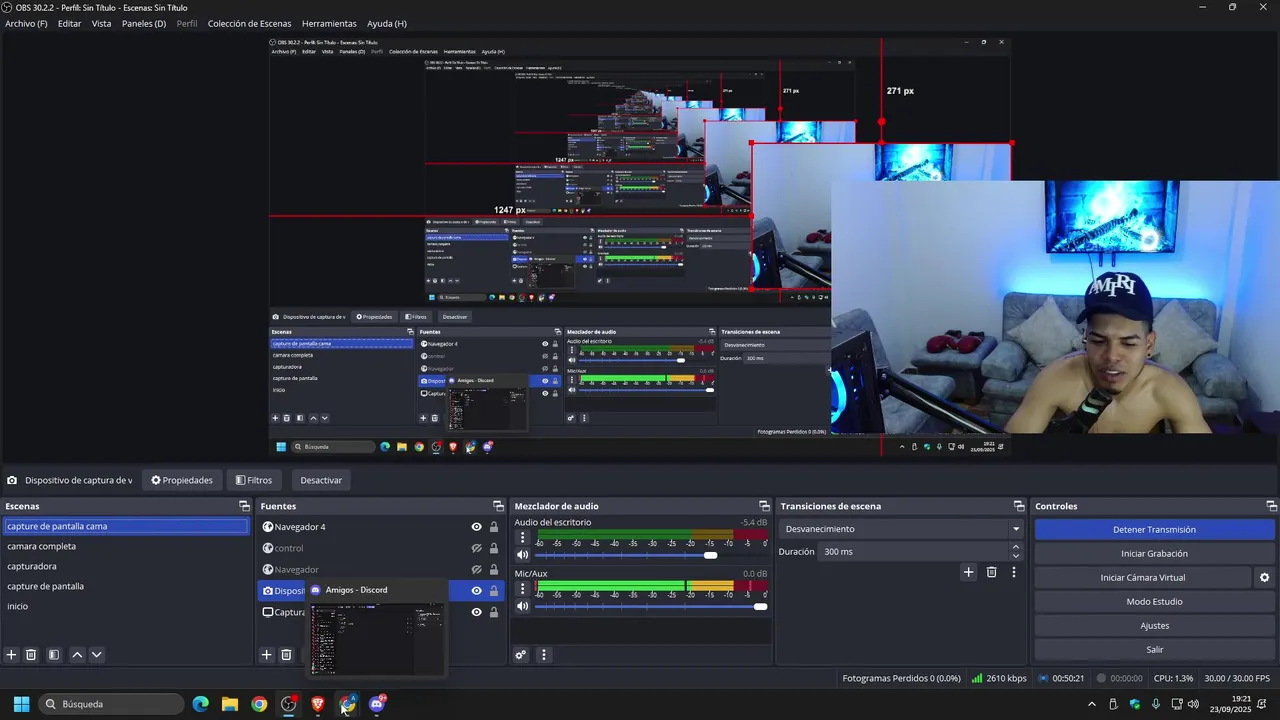
Task: Add a new scene with plus icon
Action: [11, 655]
